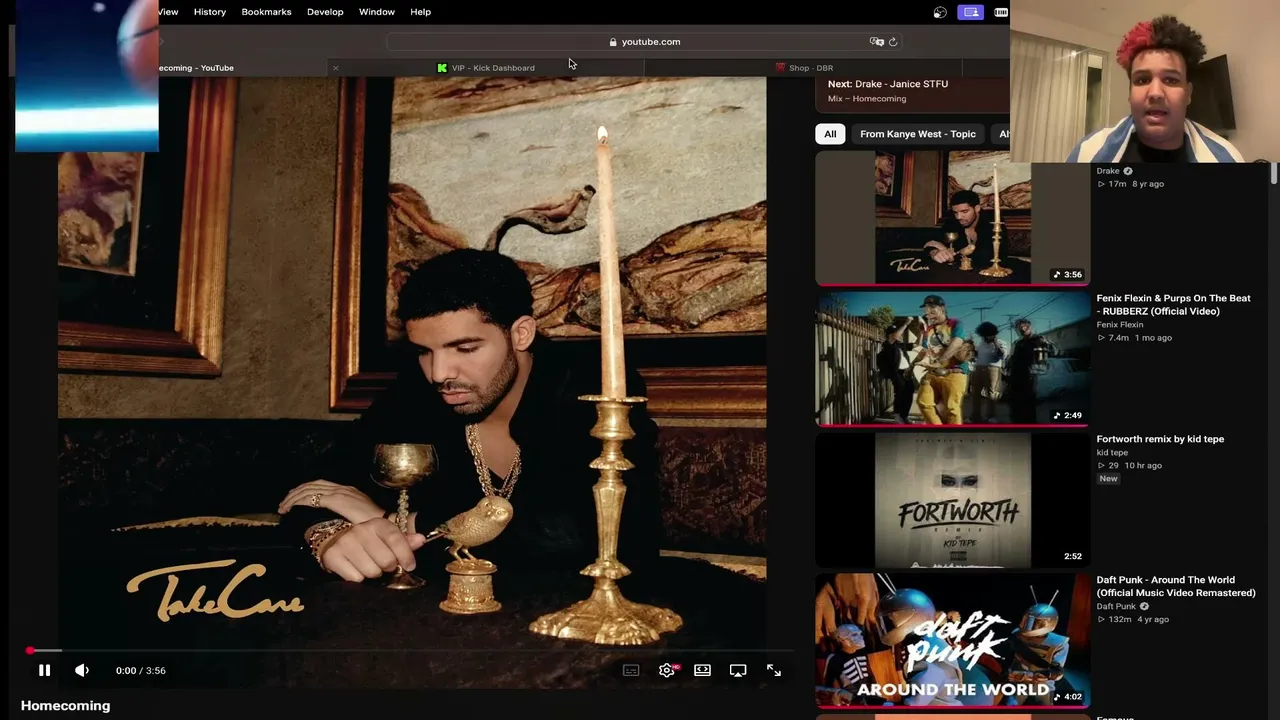Close the tab using its X button
This screenshot has width=1280, height=720.
pos(336,68)
